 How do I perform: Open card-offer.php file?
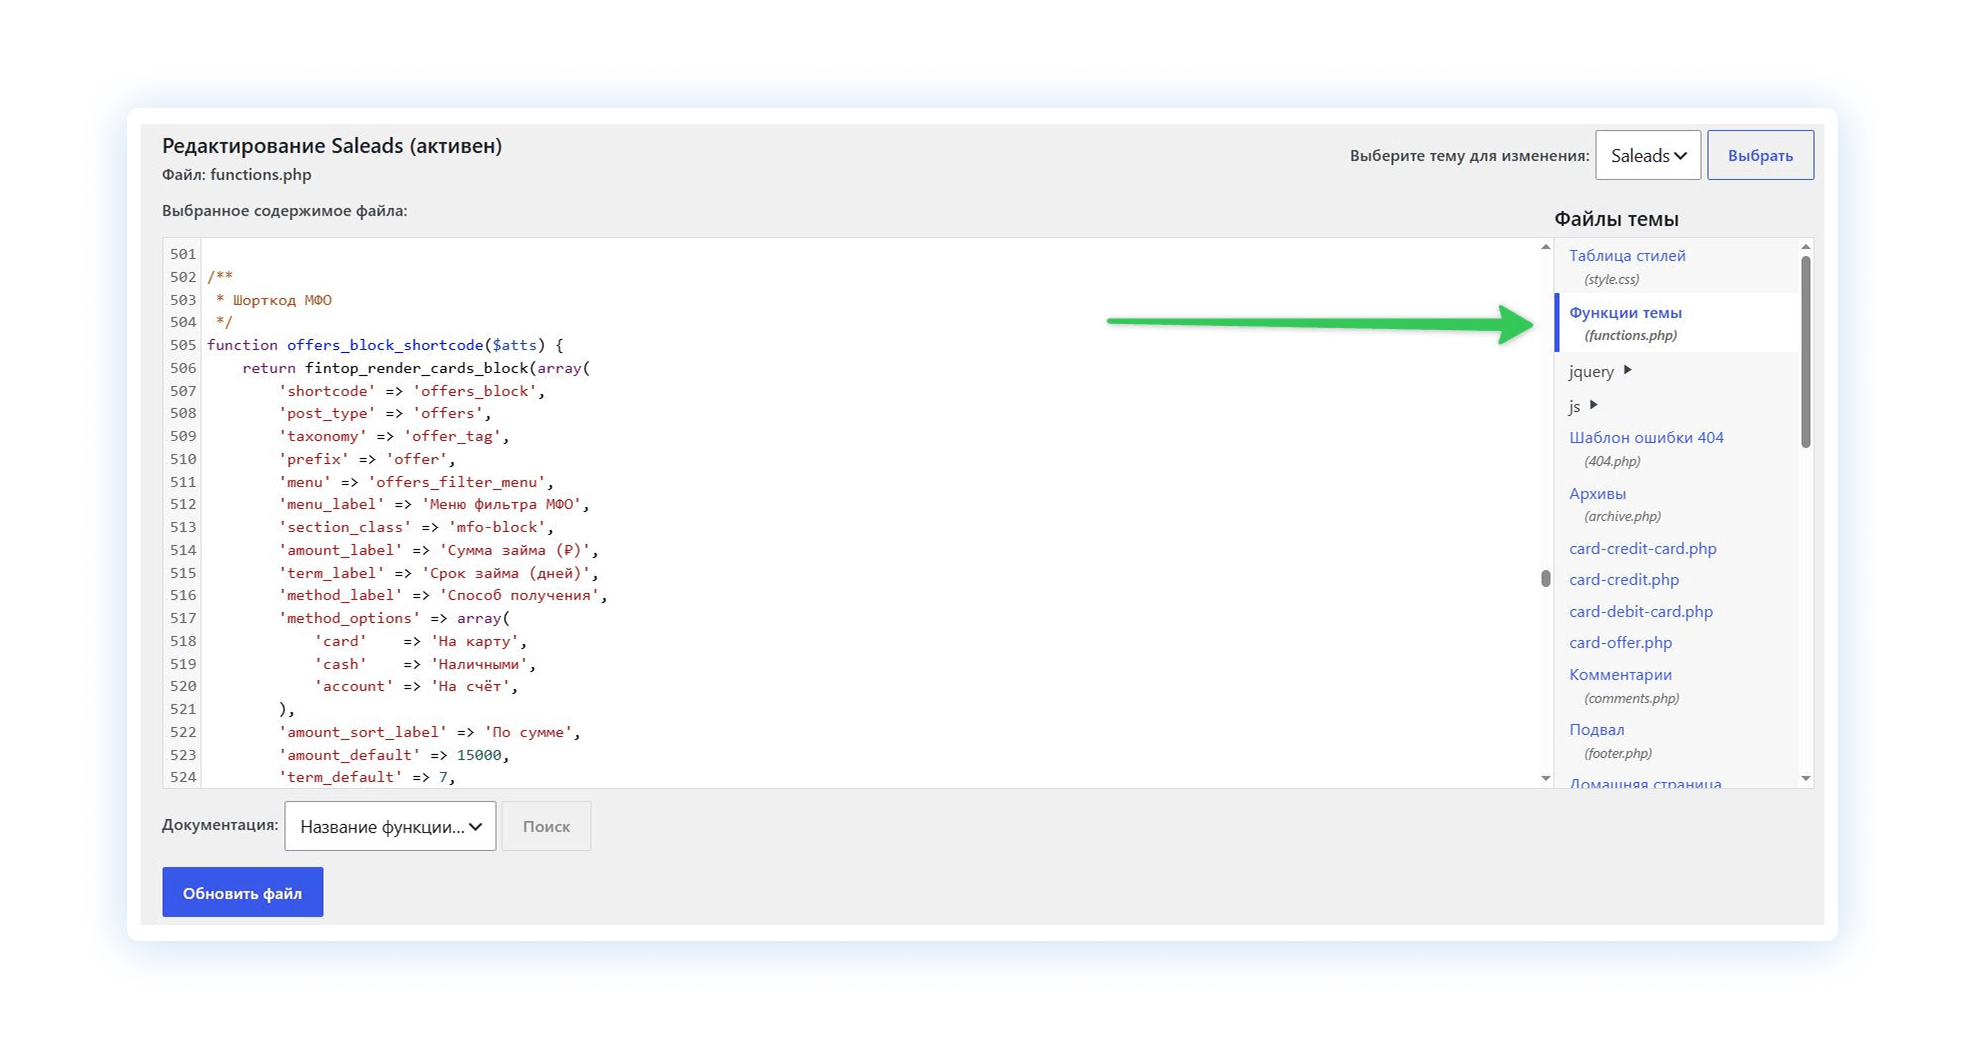pyautogui.click(x=1620, y=642)
